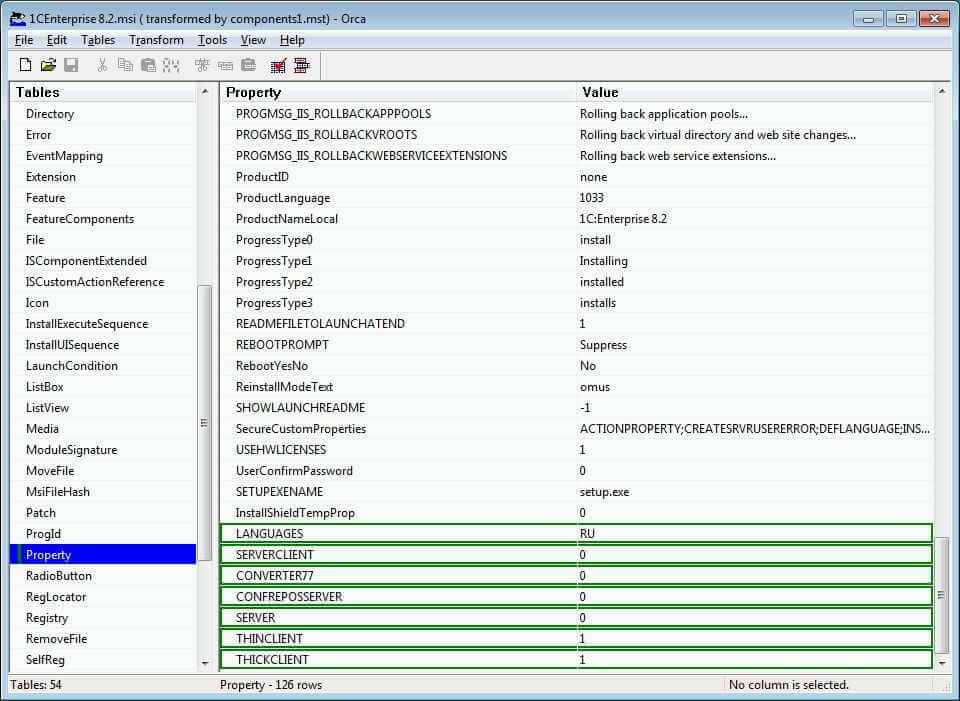Select the Error table

pyautogui.click(x=39, y=135)
